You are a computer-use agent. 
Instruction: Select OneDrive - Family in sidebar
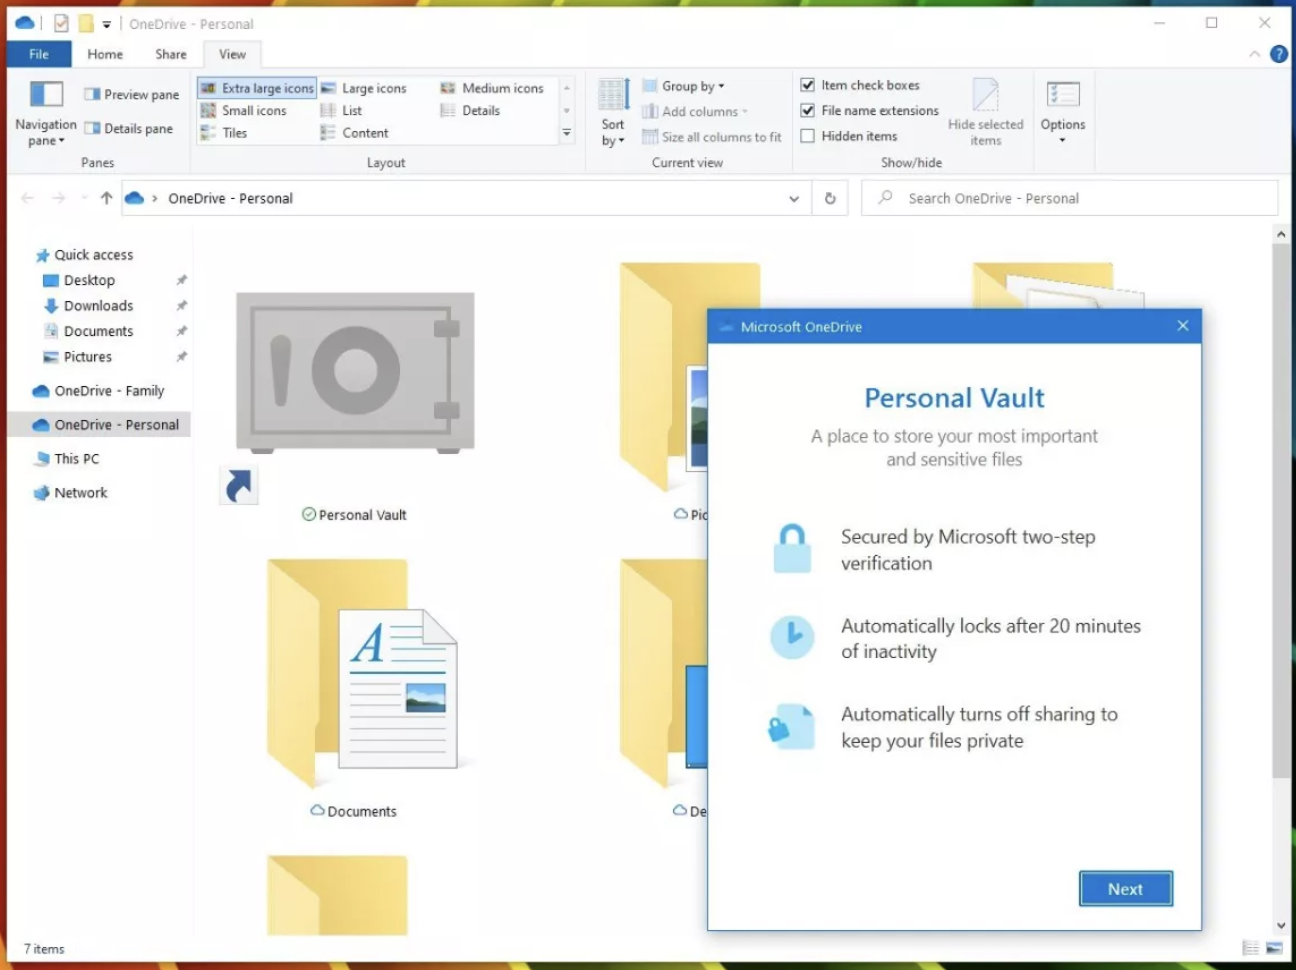click(x=98, y=391)
